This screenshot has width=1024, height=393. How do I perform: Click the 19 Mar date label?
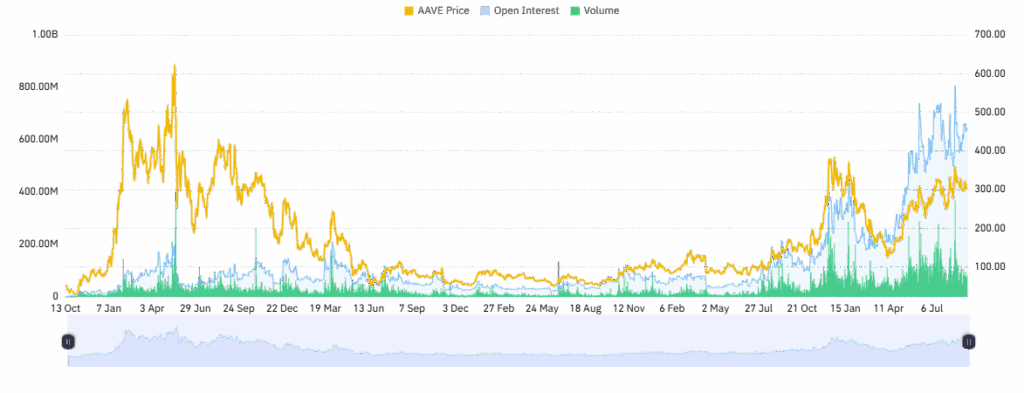click(x=325, y=308)
